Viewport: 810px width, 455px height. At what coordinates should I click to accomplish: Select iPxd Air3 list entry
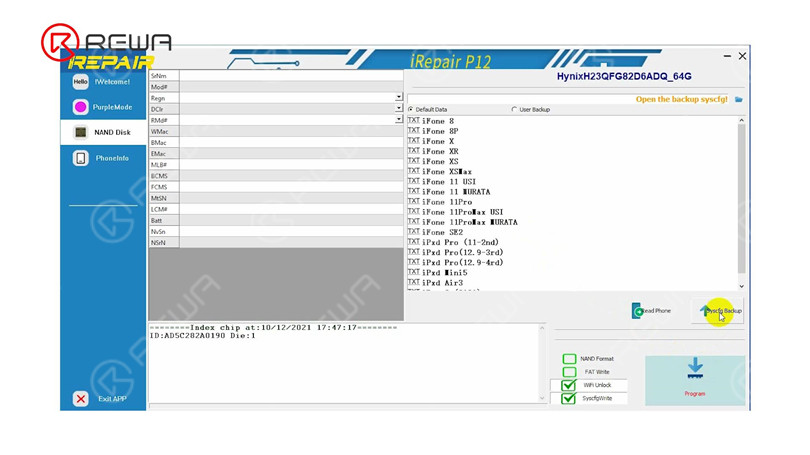pyautogui.click(x=442, y=283)
